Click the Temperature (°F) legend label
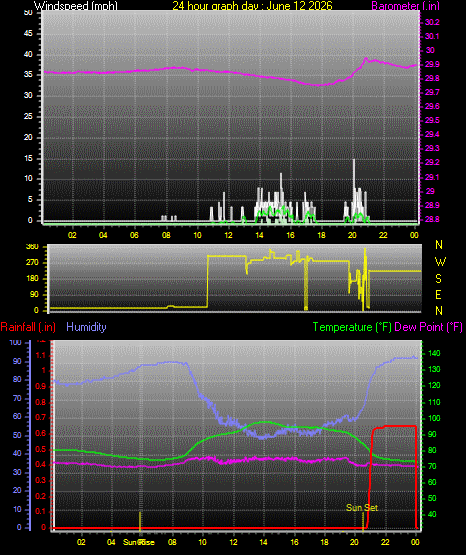The image size is (466, 555). [x=352, y=327]
